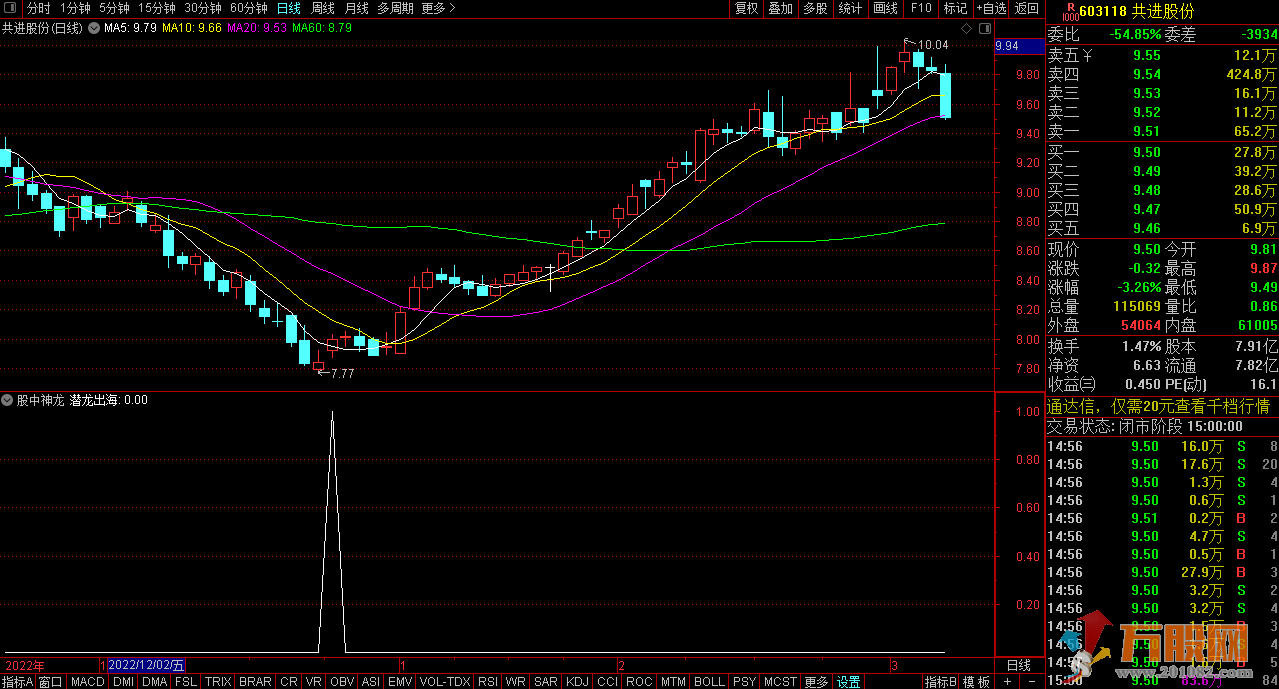Enable the BOLL indicator
The image size is (1279, 689).
click(x=709, y=682)
